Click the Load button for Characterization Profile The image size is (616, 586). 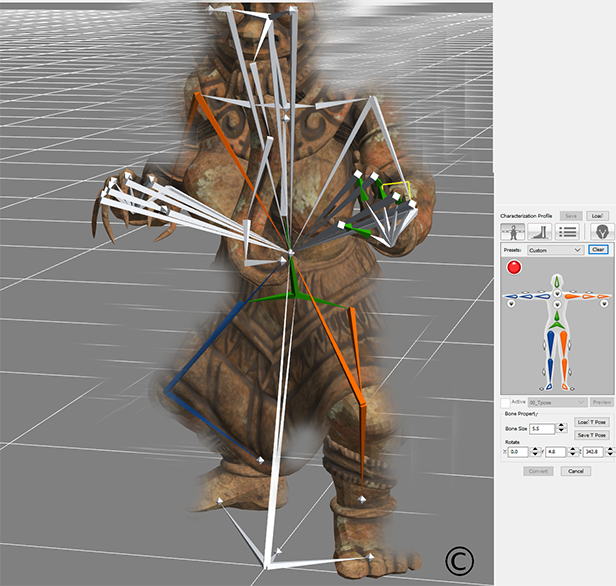[597, 215]
